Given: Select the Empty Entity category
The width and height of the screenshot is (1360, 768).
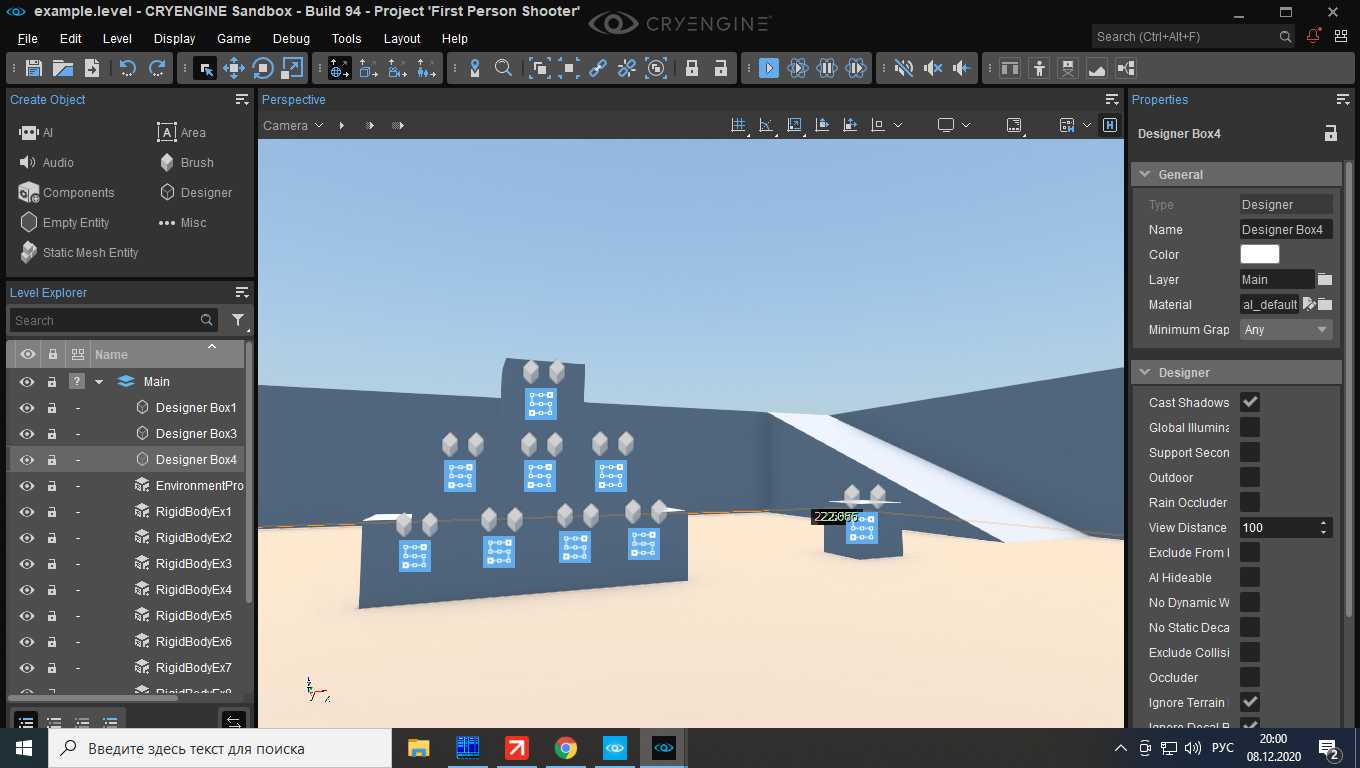Looking at the screenshot, I should tap(64, 222).
